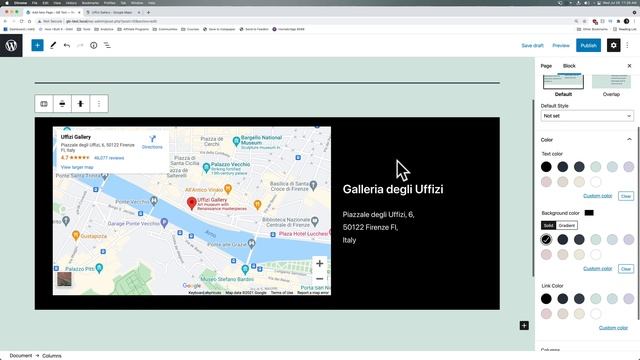Select Solid background type
This screenshot has width=640, height=360.
[548, 225]
